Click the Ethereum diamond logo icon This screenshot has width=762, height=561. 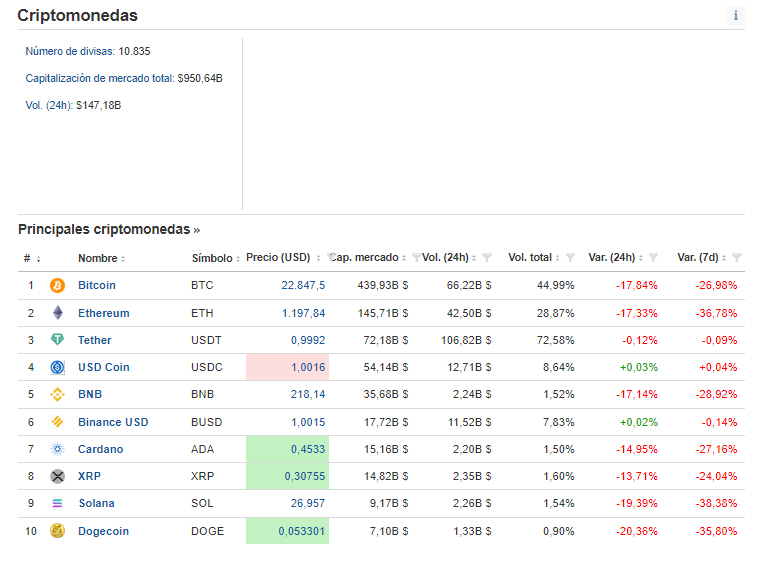57,313
